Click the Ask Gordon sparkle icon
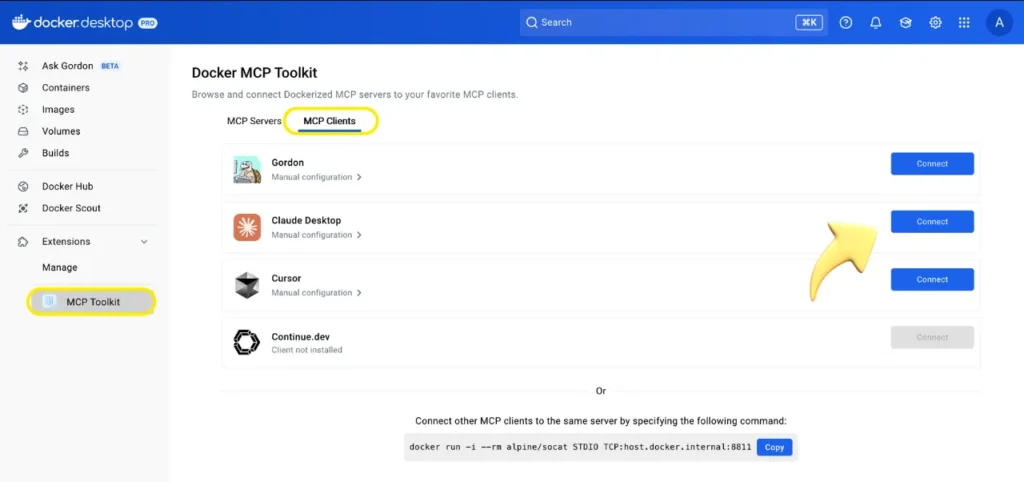1024x482 pixels. 23,66
